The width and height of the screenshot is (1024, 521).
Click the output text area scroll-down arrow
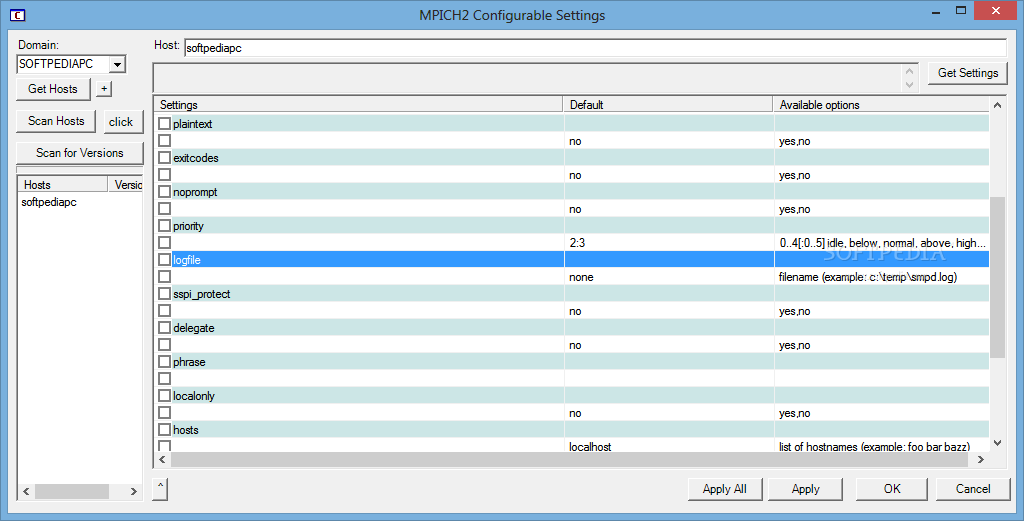[x=910, y=85]
